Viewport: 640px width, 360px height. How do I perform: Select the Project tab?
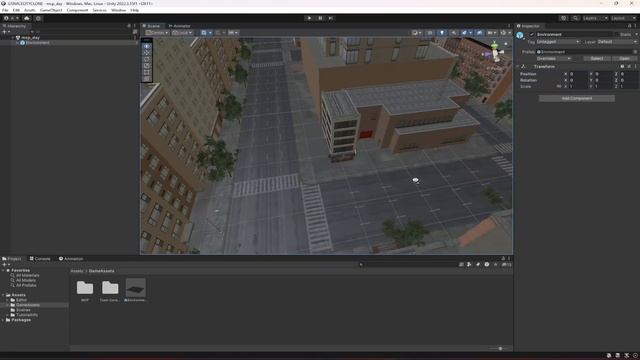click(x=12, y=259)
